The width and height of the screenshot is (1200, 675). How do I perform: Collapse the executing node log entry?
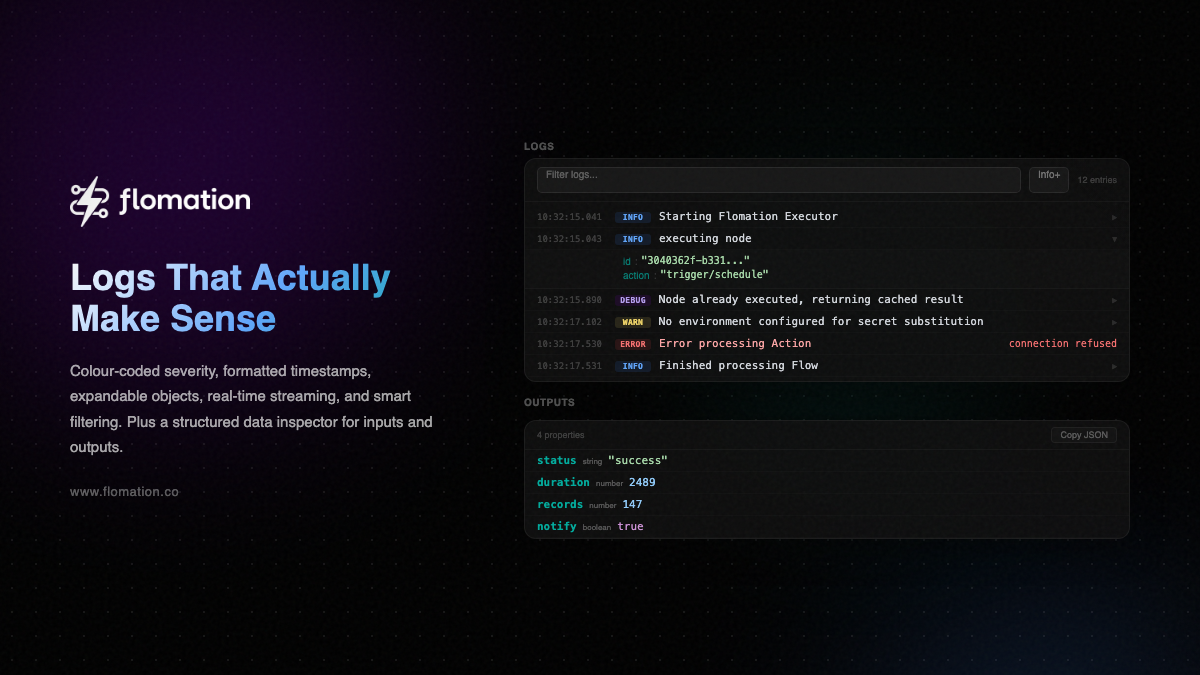[1114, 239]
